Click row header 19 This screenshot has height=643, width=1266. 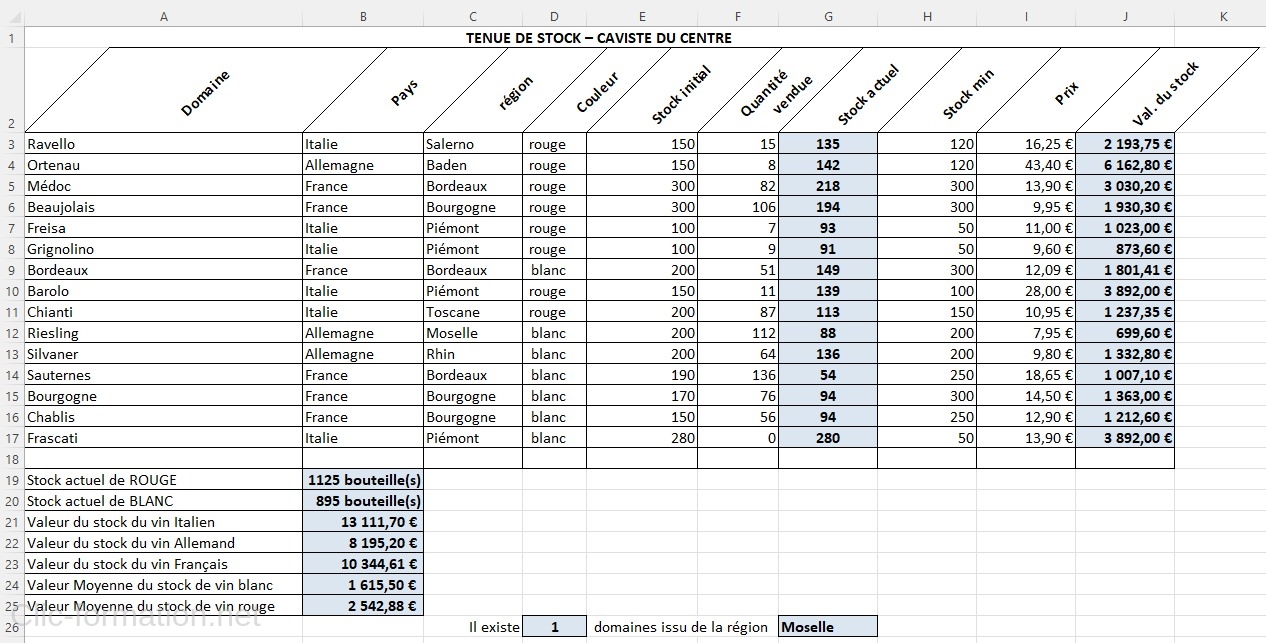[x=11, y=480]
